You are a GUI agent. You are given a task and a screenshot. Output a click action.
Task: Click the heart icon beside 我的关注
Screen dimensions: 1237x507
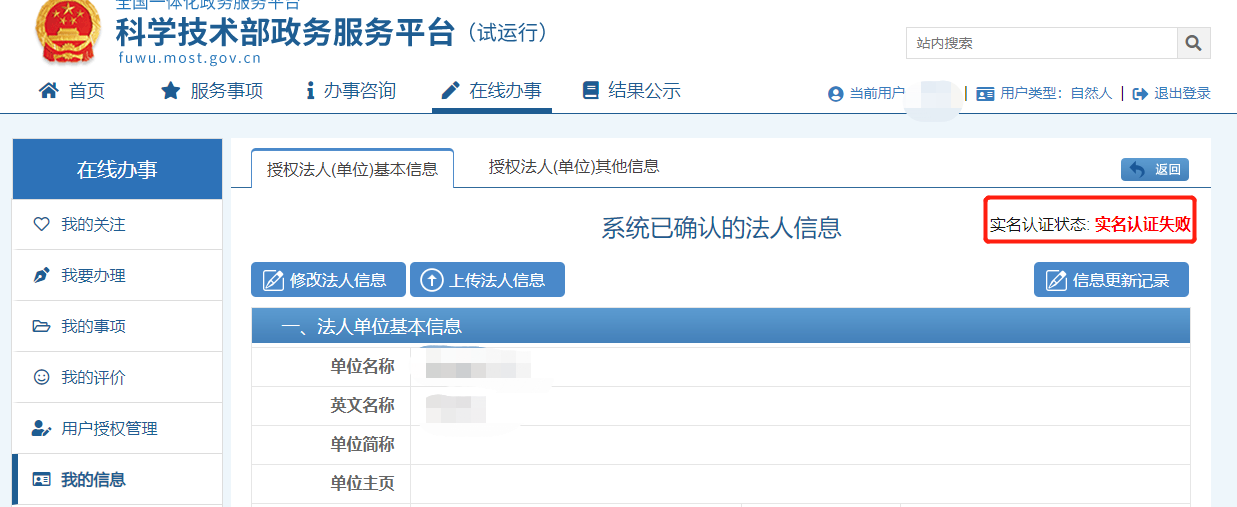41,225
